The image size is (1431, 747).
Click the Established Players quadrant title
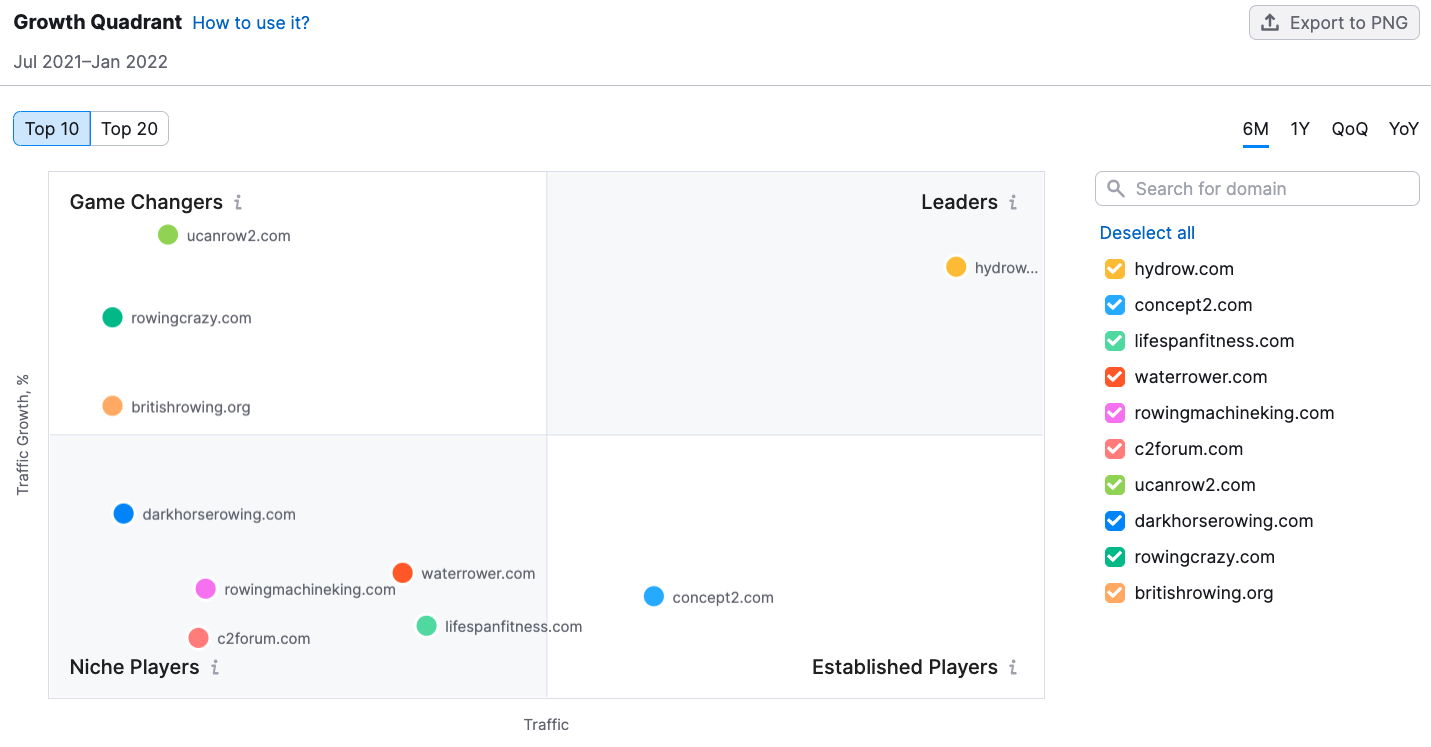pos(905,667)
